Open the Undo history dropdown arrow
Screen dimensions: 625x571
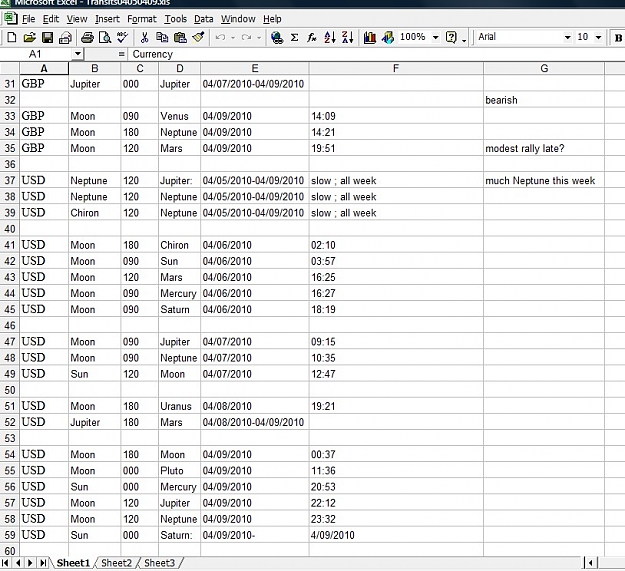233,38
